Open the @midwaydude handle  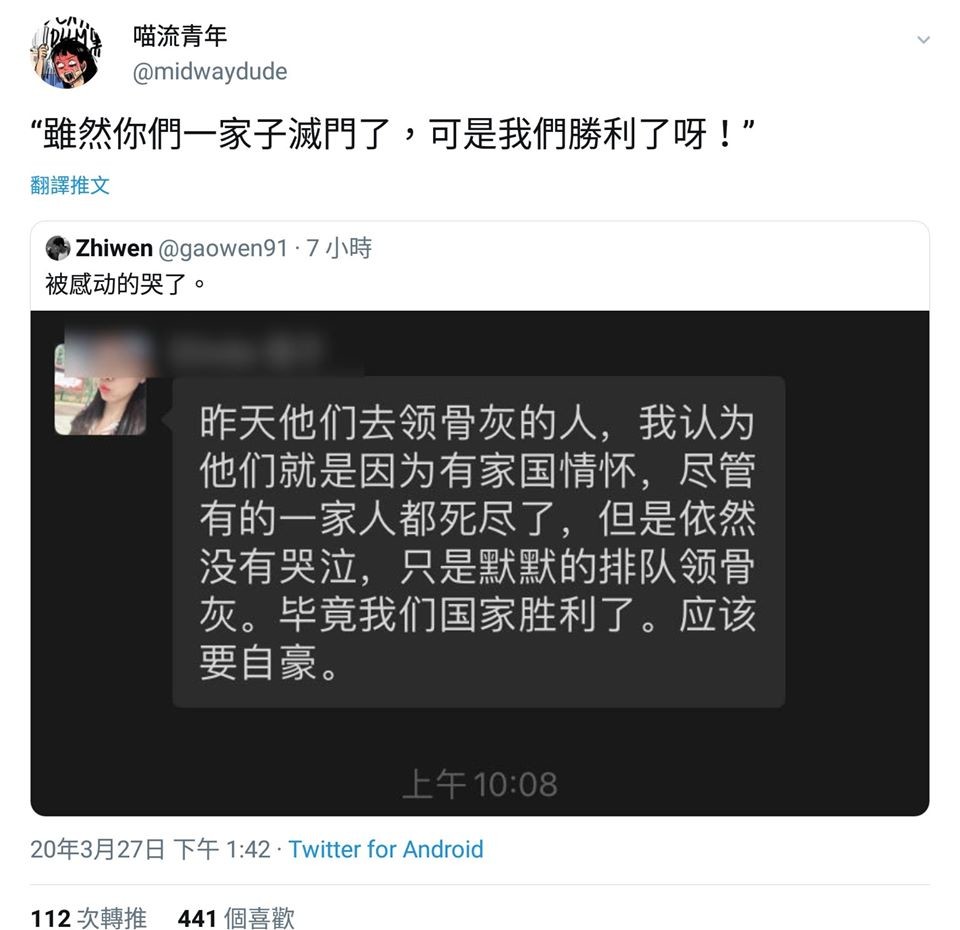pyautogui.click(x=210, y=72)
